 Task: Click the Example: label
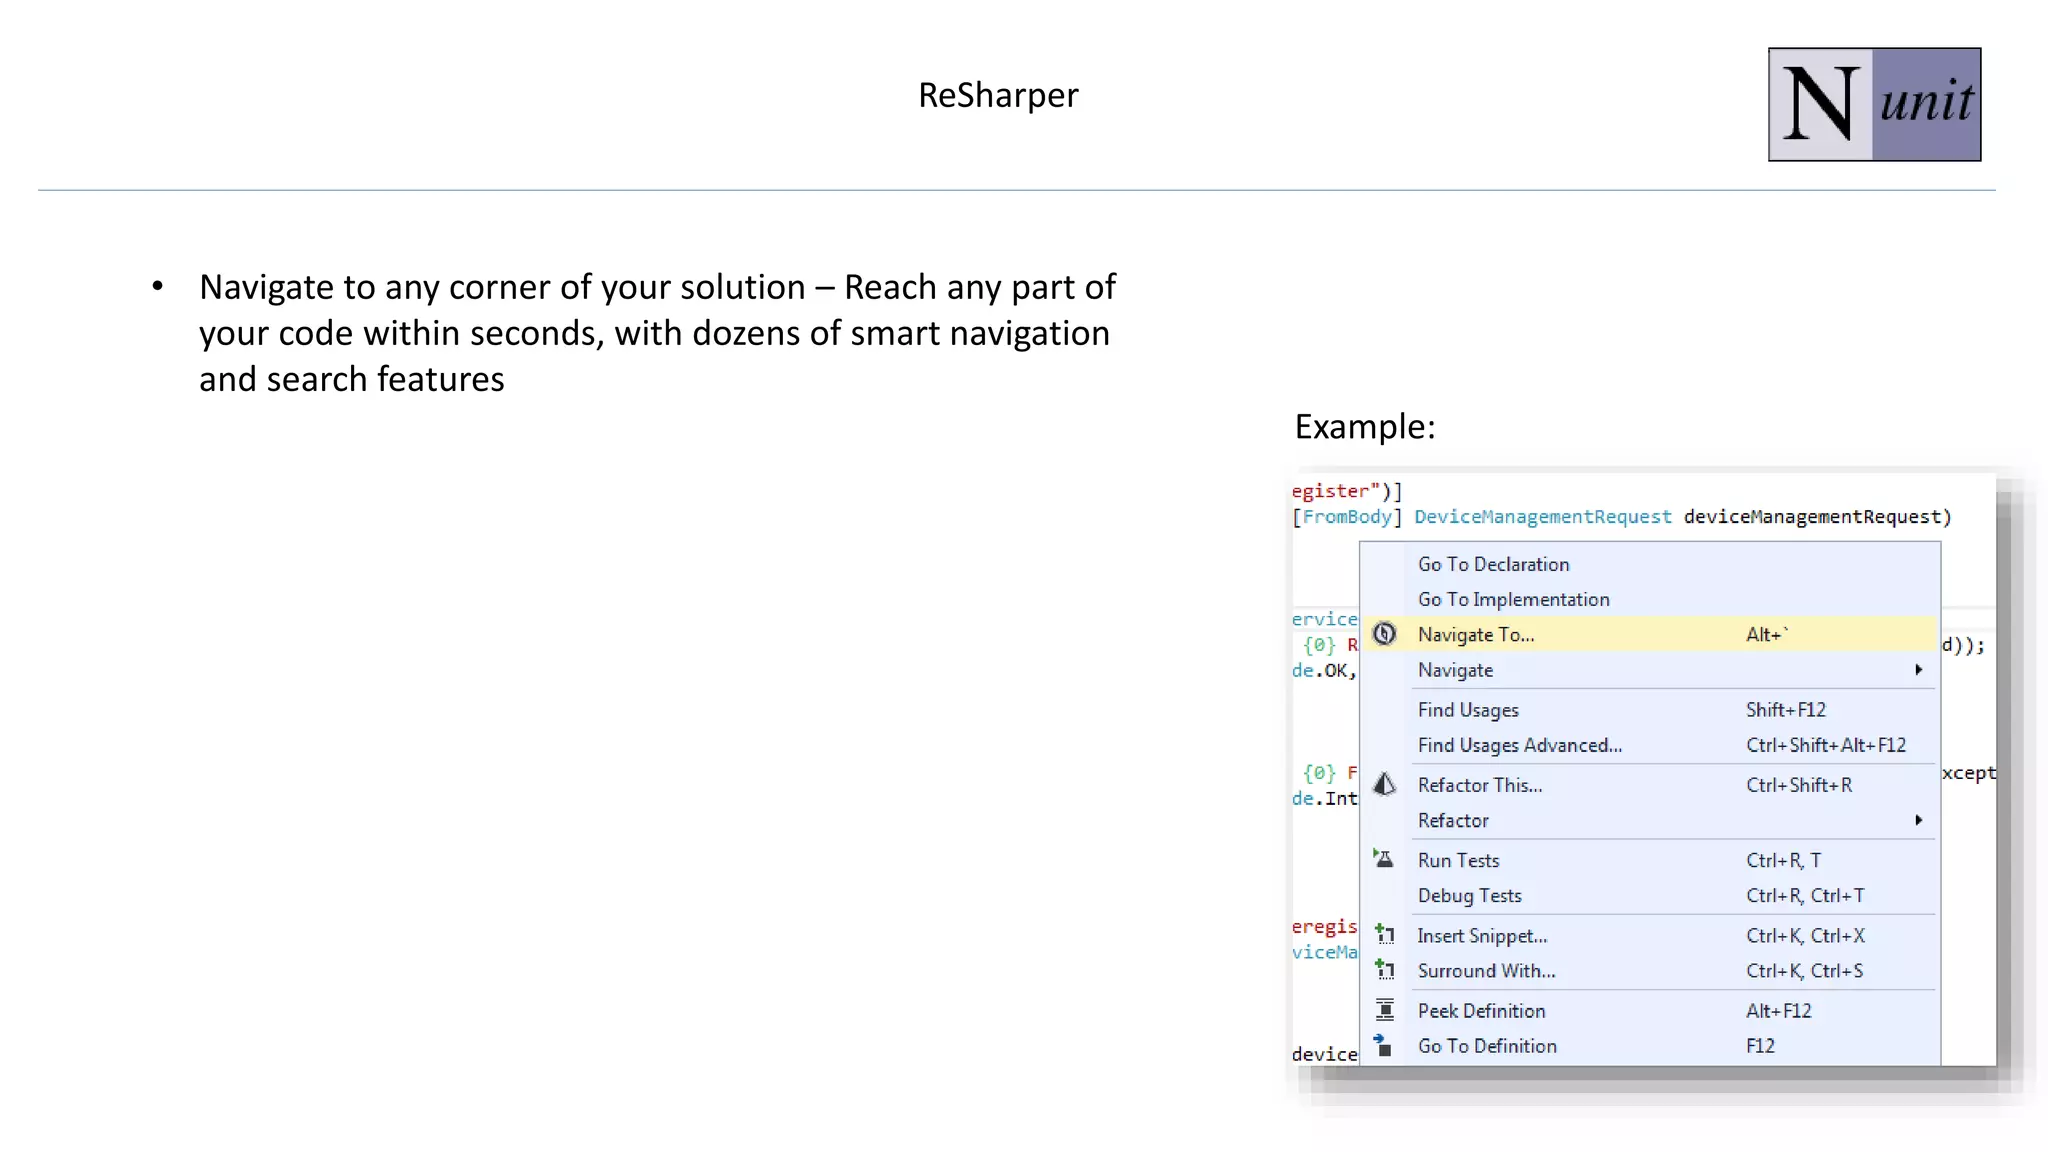point(1365,427)
